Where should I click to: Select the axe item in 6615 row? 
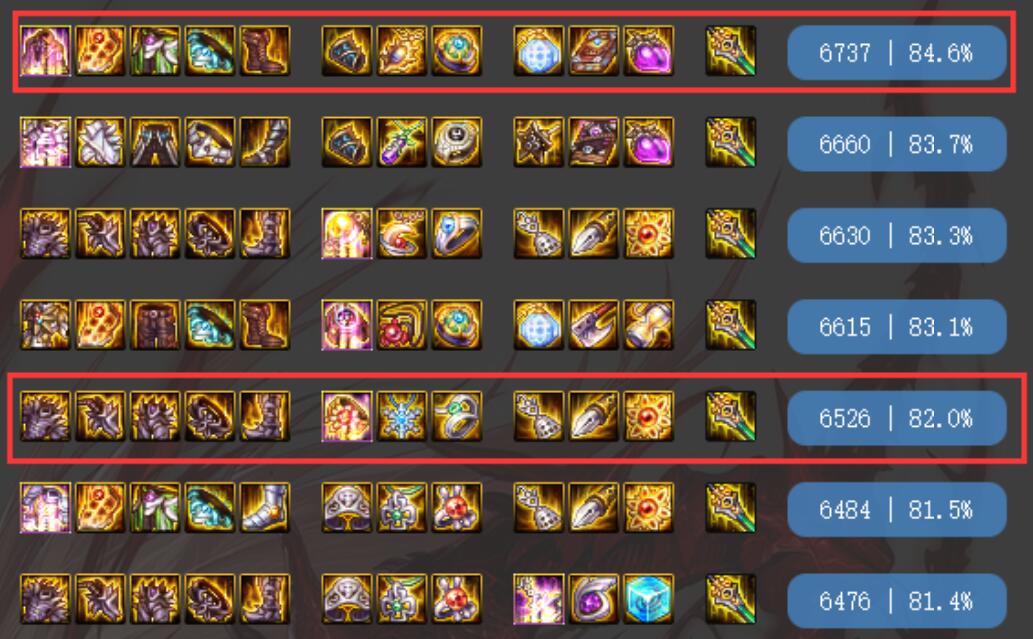(x=594, y=325)
